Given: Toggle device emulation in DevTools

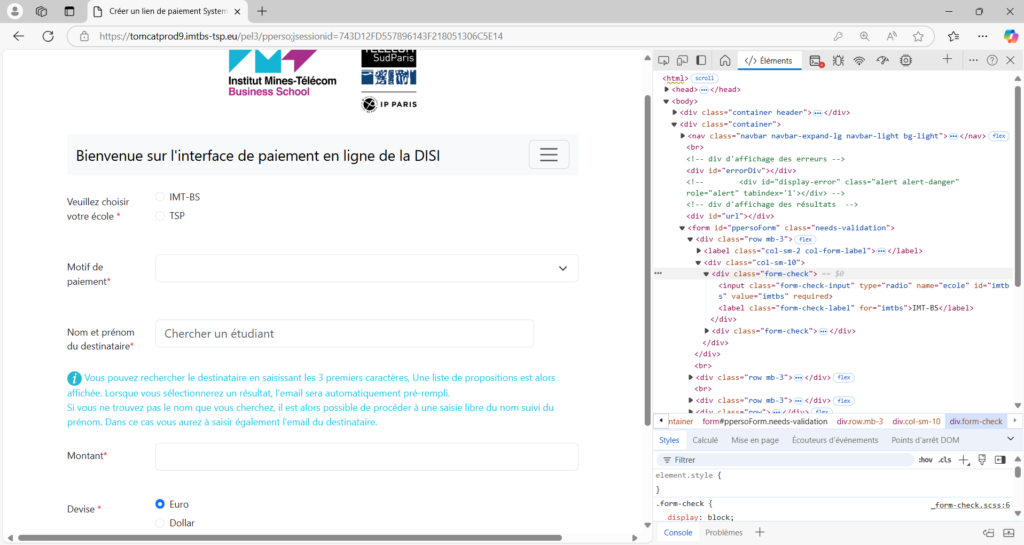Looking at the screenshot, I should 682,61.
